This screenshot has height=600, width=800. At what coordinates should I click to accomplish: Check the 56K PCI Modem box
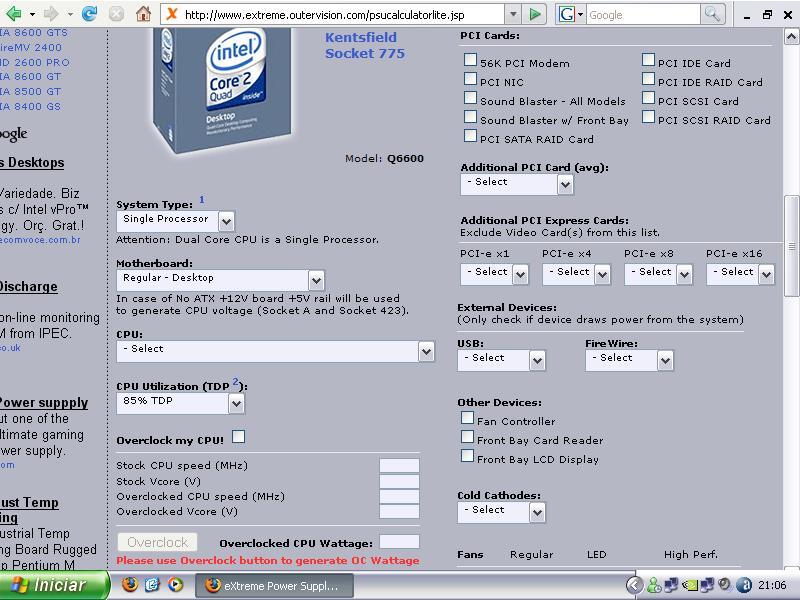tap(470, 60)
